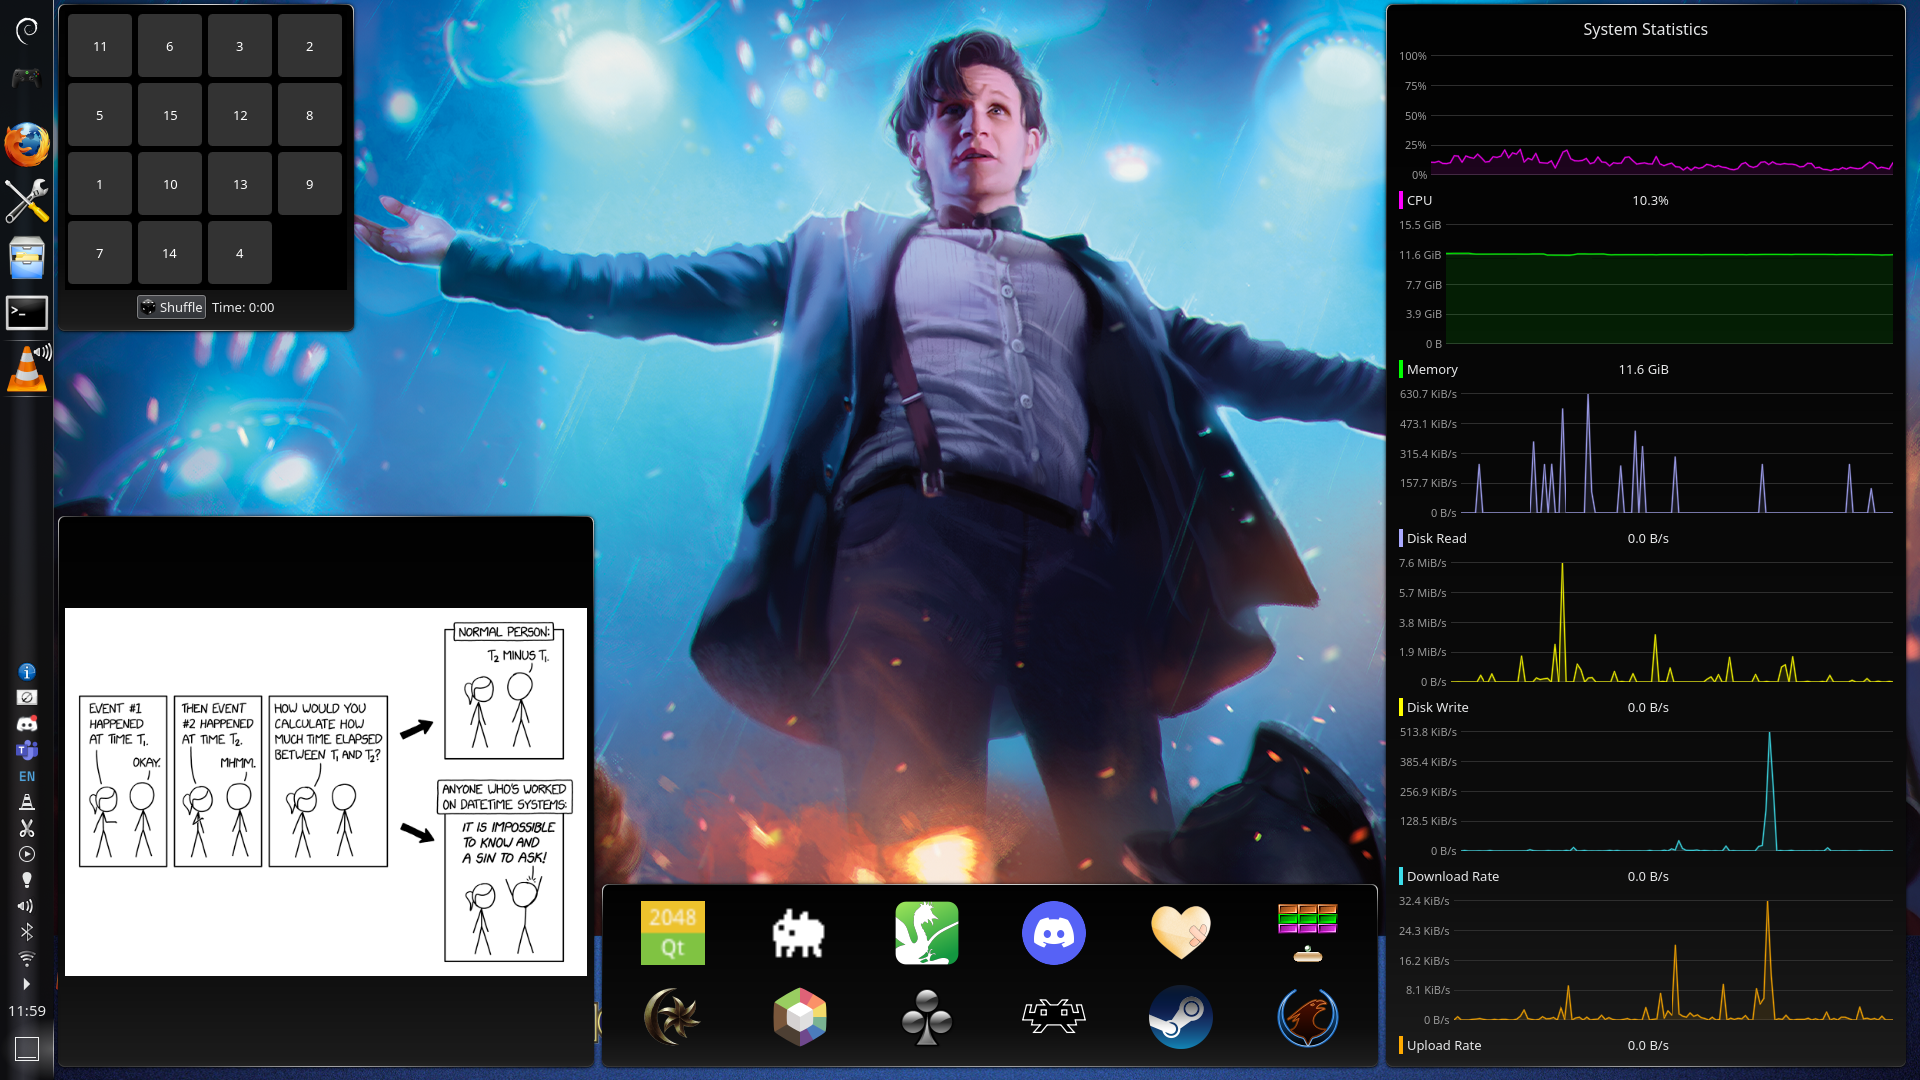
Task: Click the Discord tray icon with notification
Action: coord(27,723)
